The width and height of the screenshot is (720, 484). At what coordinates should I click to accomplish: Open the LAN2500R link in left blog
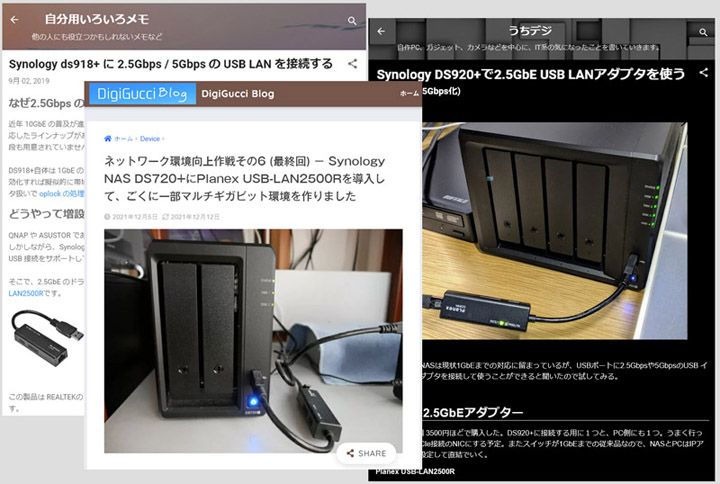pyautogui.click(x=26, y=293)
